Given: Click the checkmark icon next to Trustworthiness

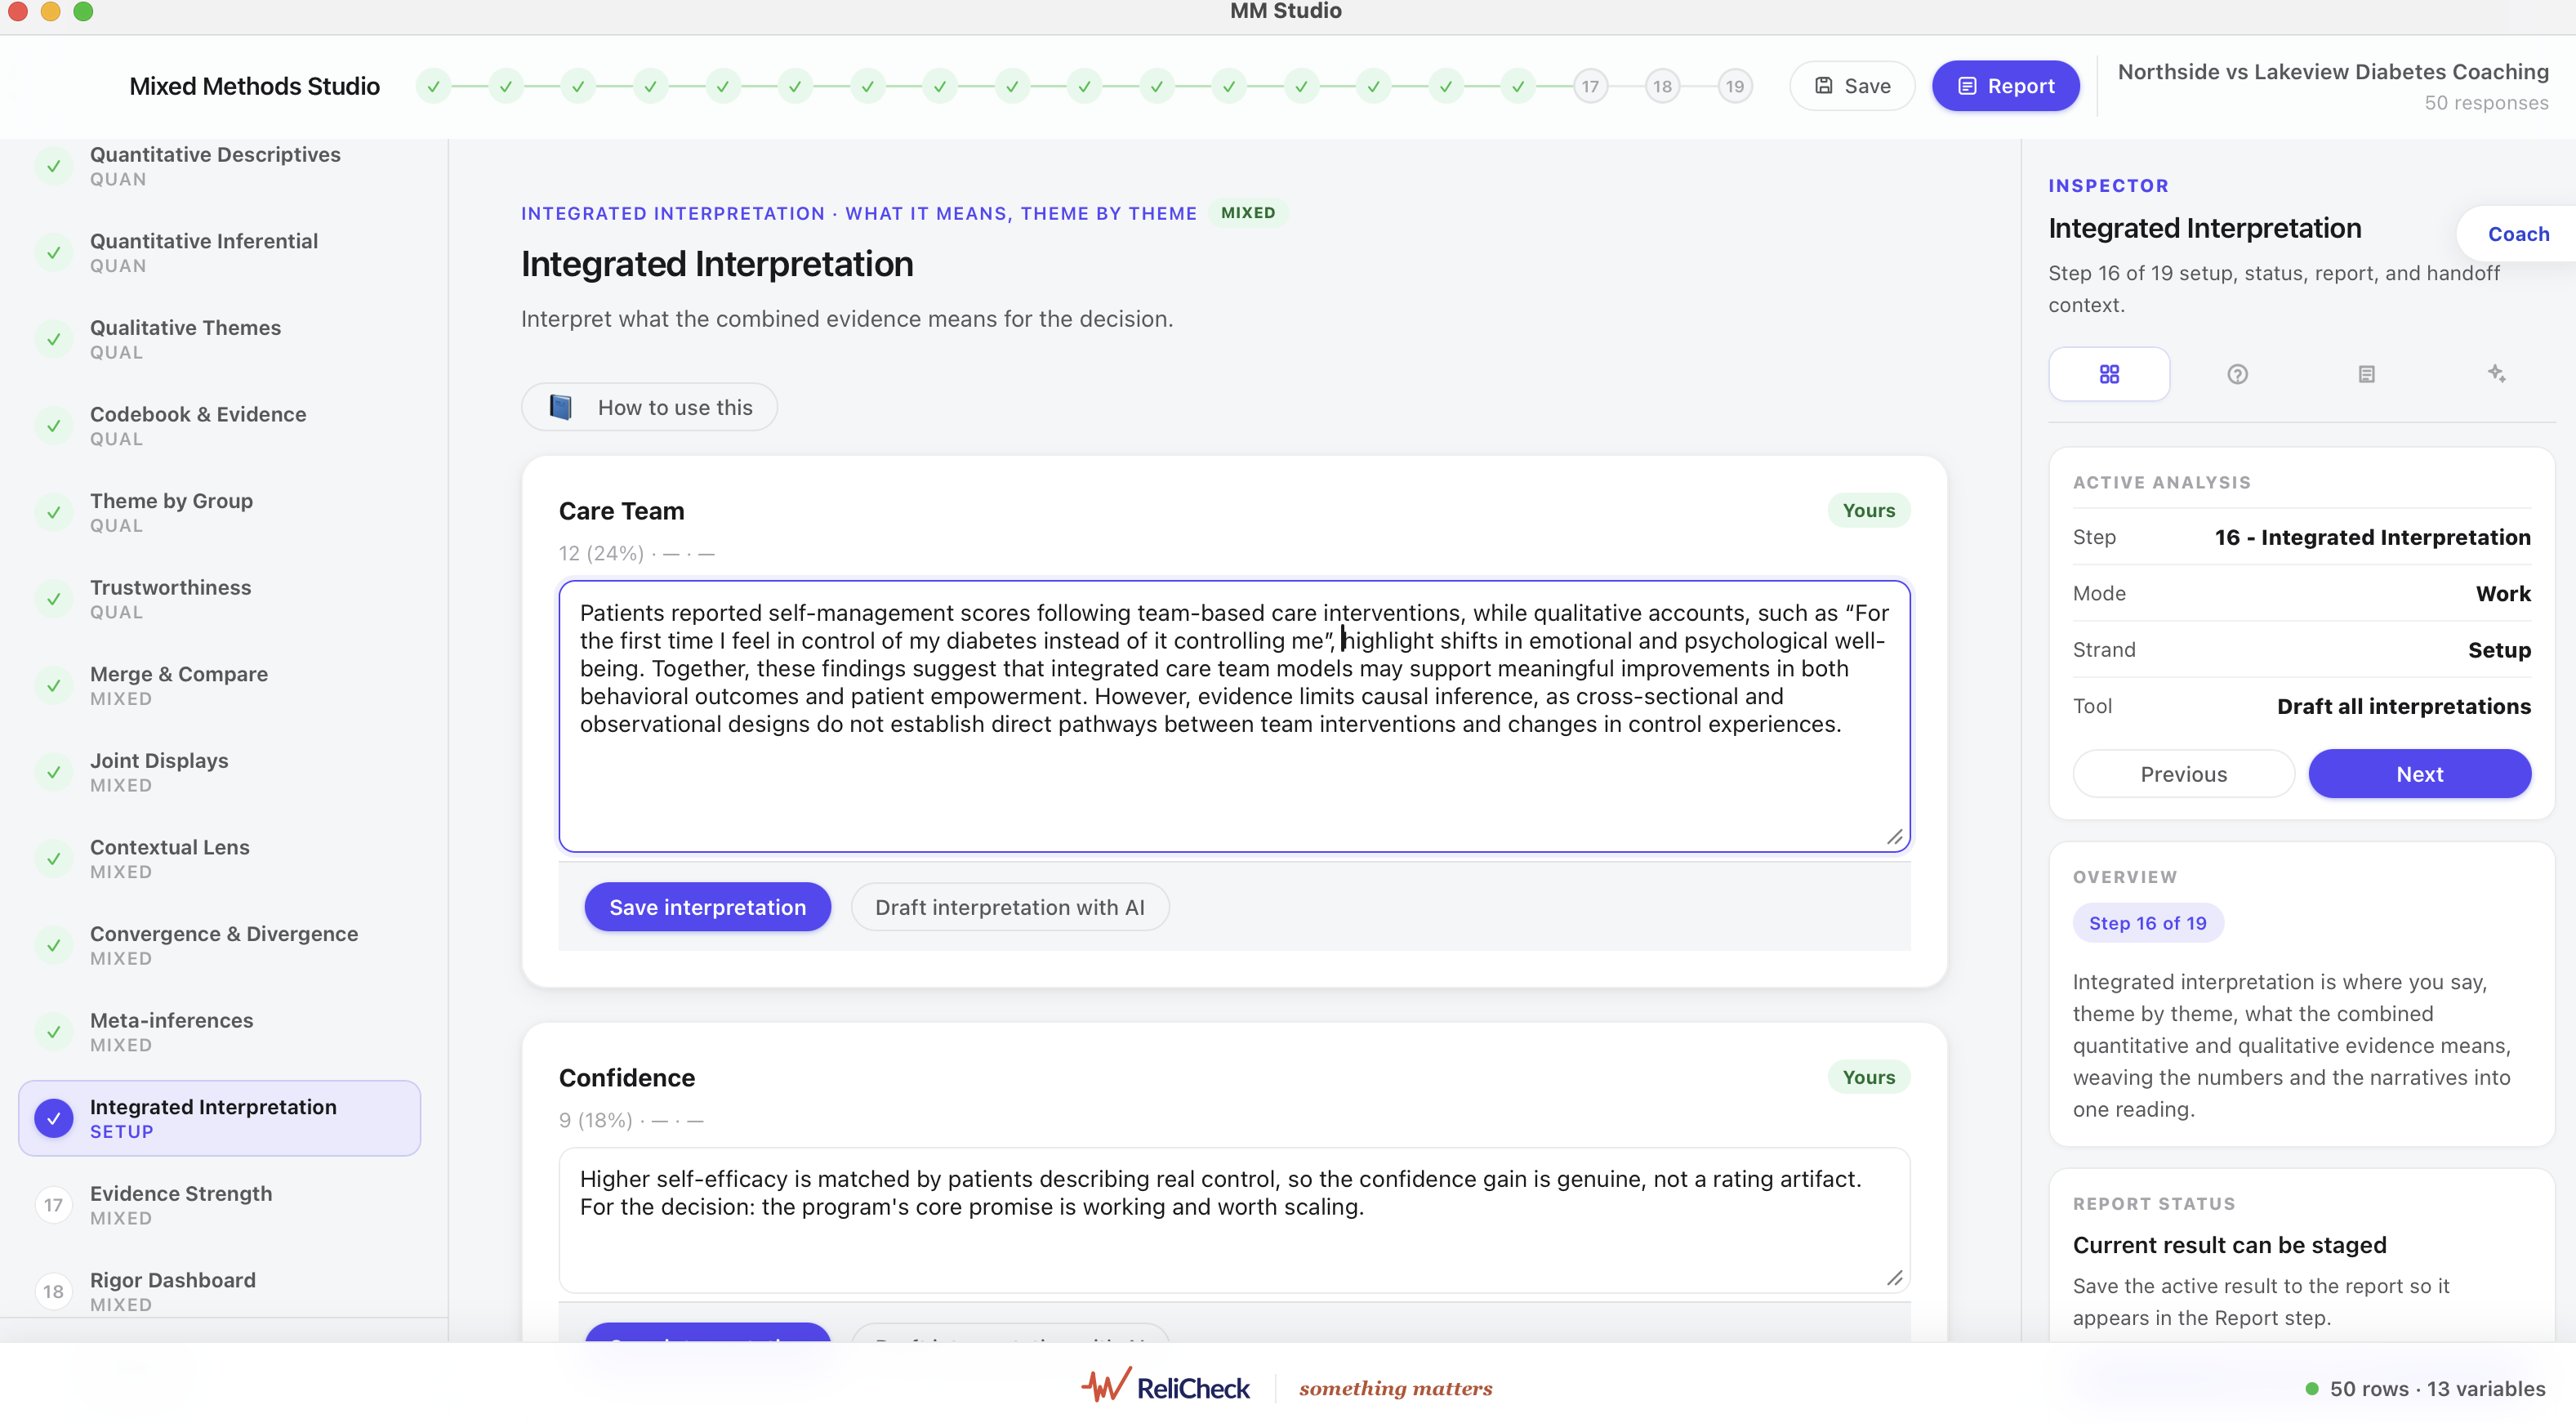Looking at the screenshot, I should point(54,599).
